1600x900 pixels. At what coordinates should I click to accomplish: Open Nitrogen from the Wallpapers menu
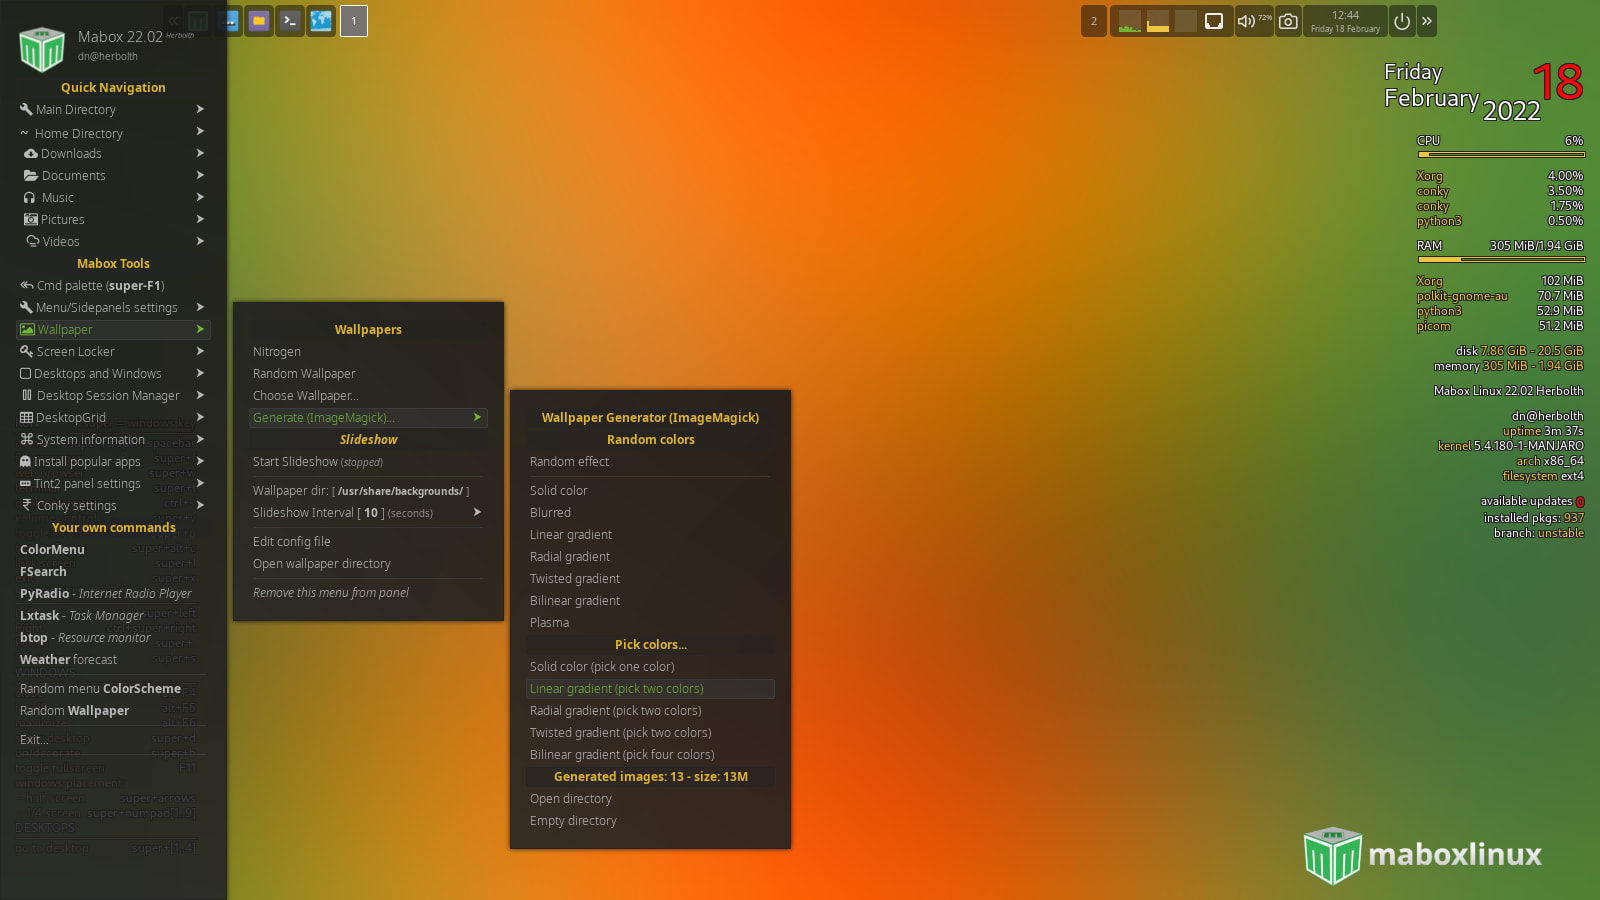point(277,352)
